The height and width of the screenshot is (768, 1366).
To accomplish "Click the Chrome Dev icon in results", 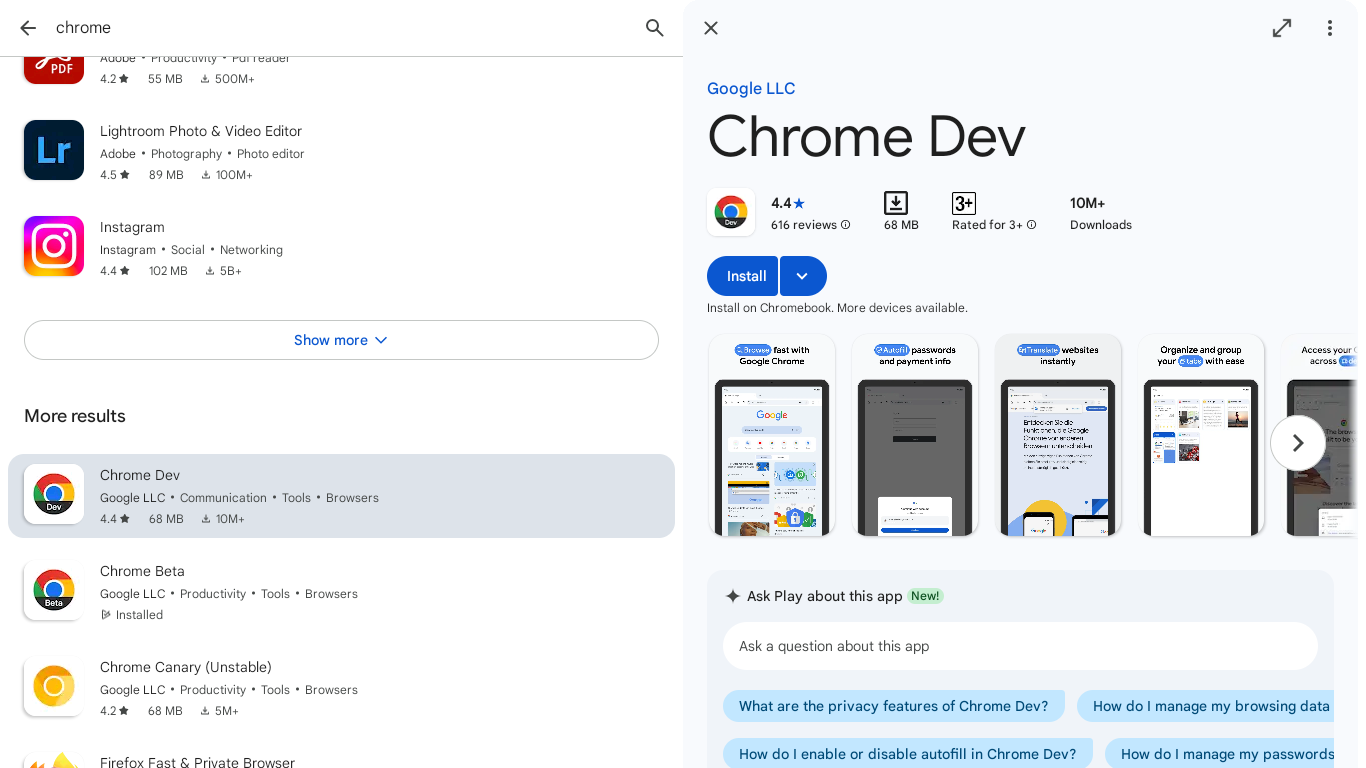I will pyautogui.click(x=54, y=494).
